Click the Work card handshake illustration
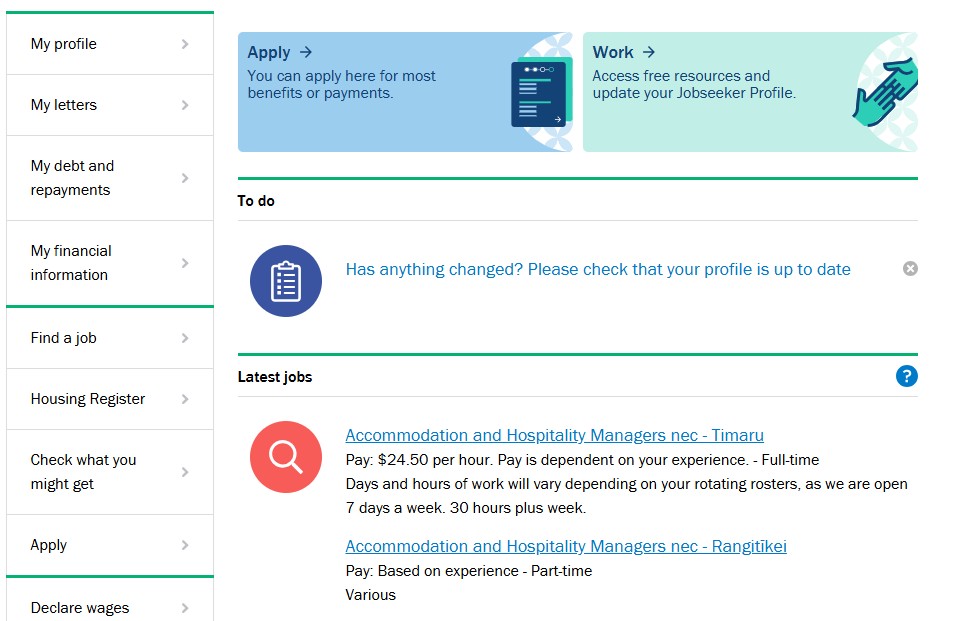This screenshot has width=964, height=621. (x=886, y=92)
